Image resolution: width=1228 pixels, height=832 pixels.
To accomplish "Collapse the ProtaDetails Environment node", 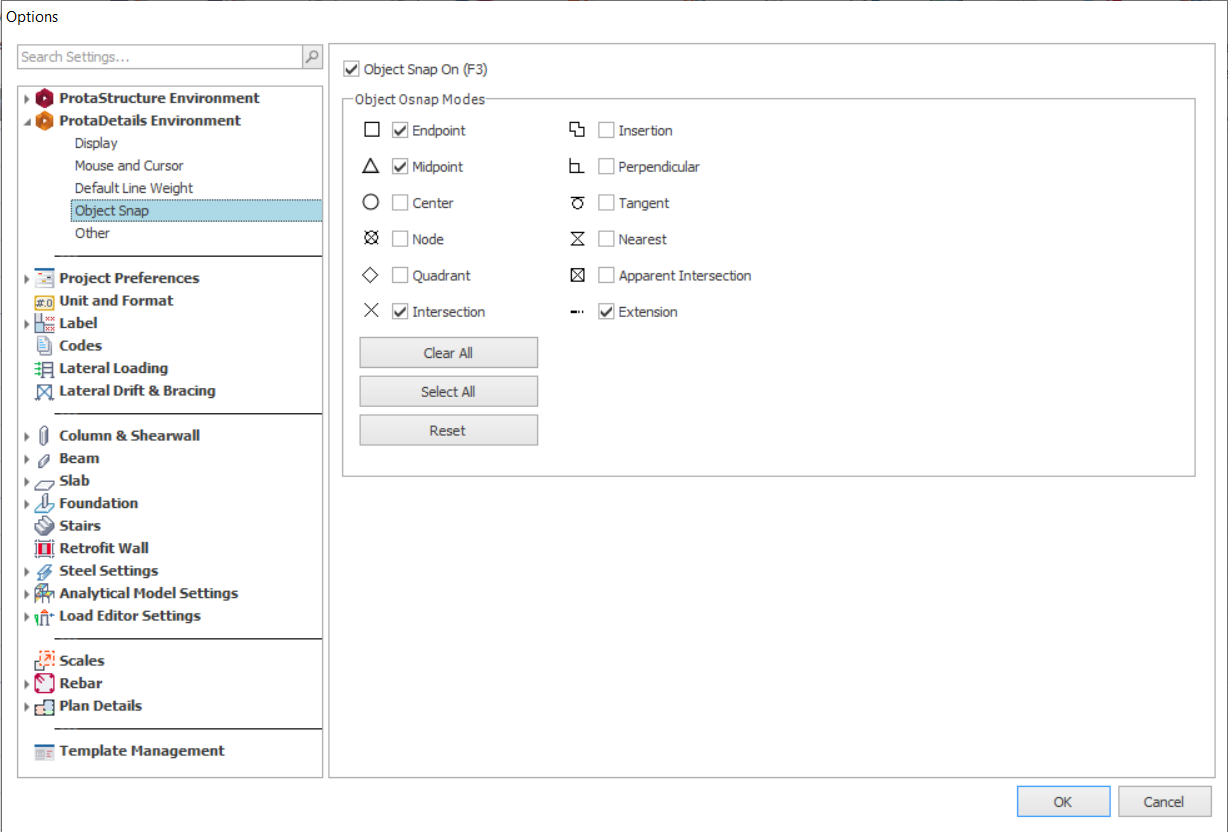I will 27,121.
